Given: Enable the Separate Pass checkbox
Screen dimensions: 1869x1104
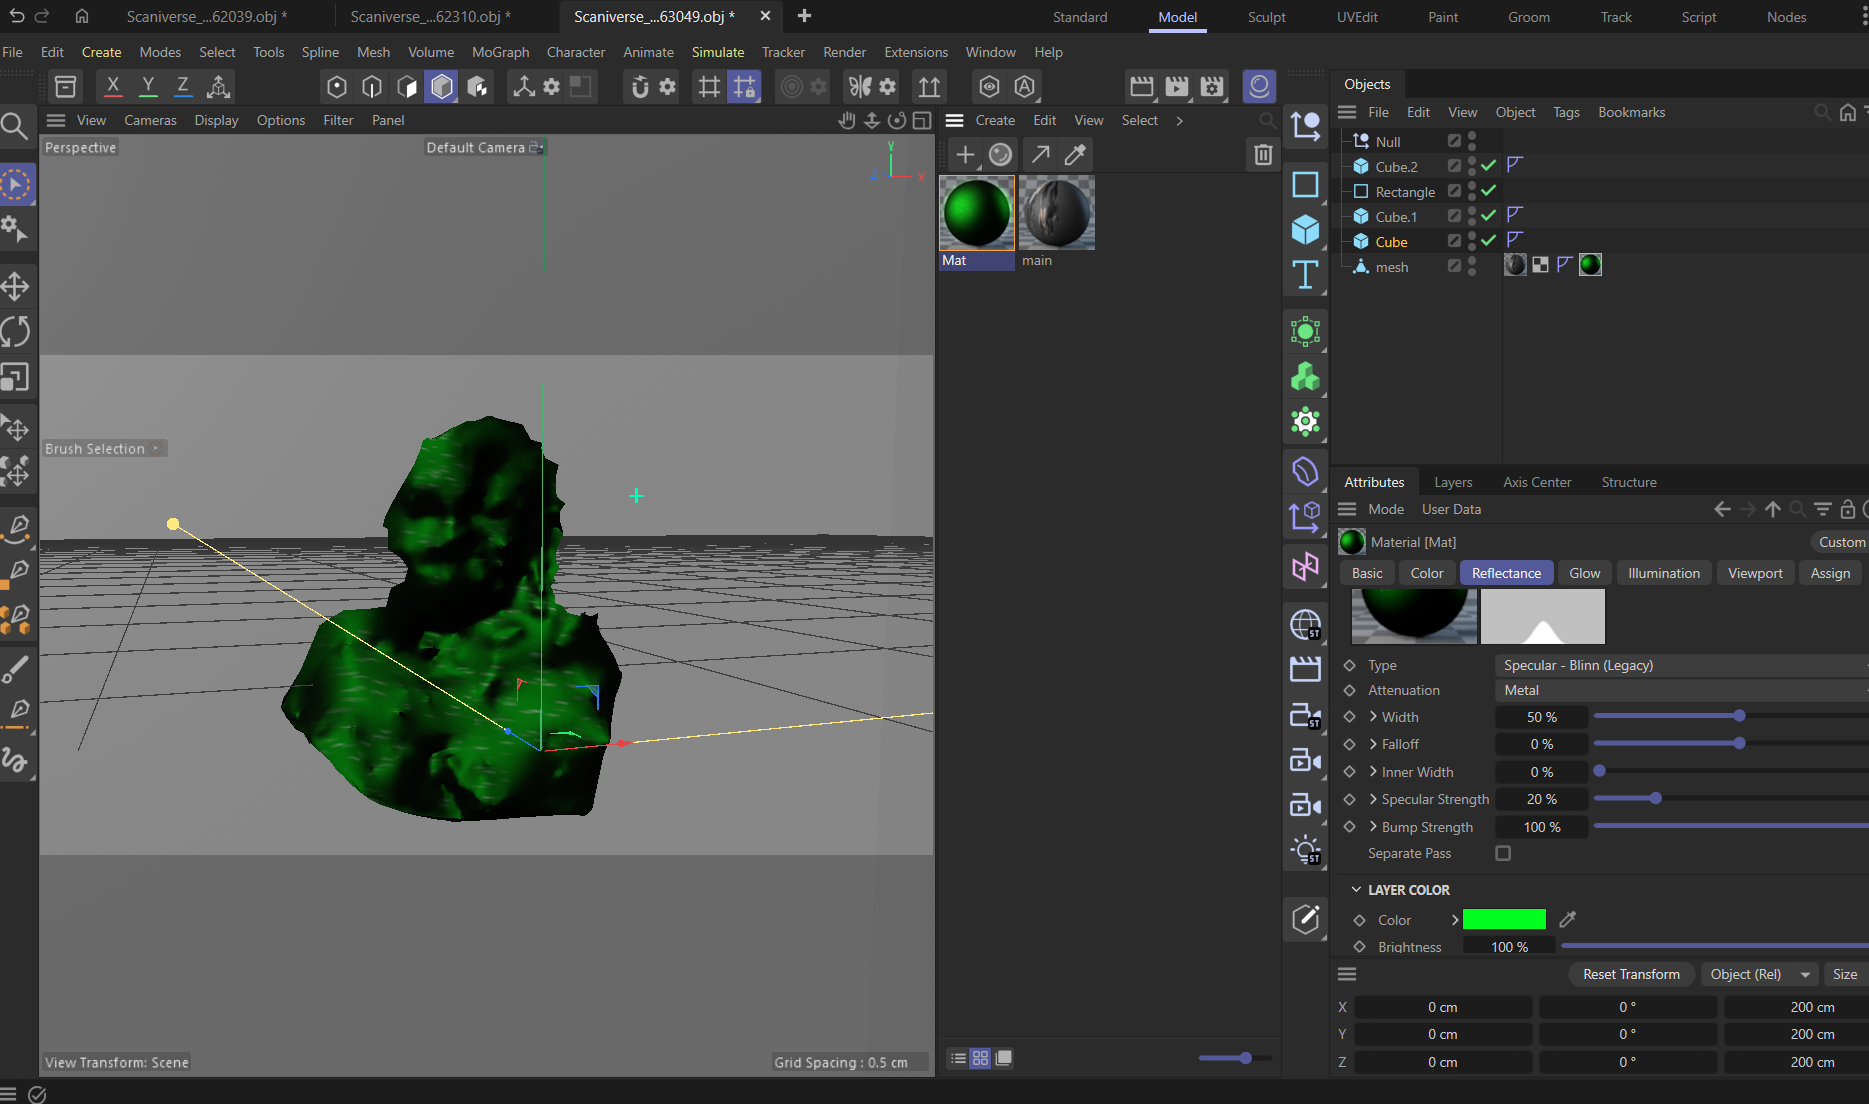Looking at the screenshot, I should 1503,853.
